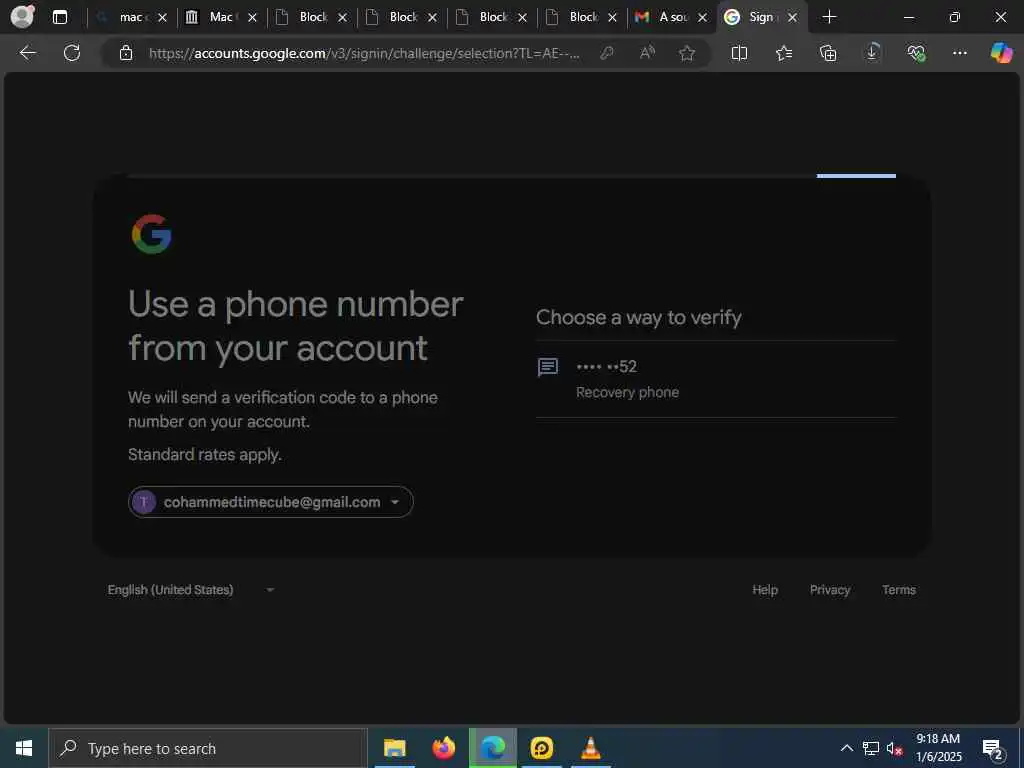Open Split screen view
The image size is (1024, 768).
click(x=739, y=53)
